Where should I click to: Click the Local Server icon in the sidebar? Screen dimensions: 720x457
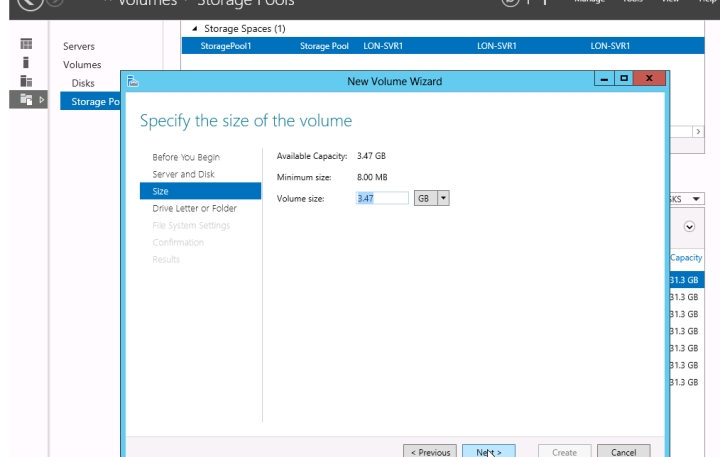pos(27,63)
